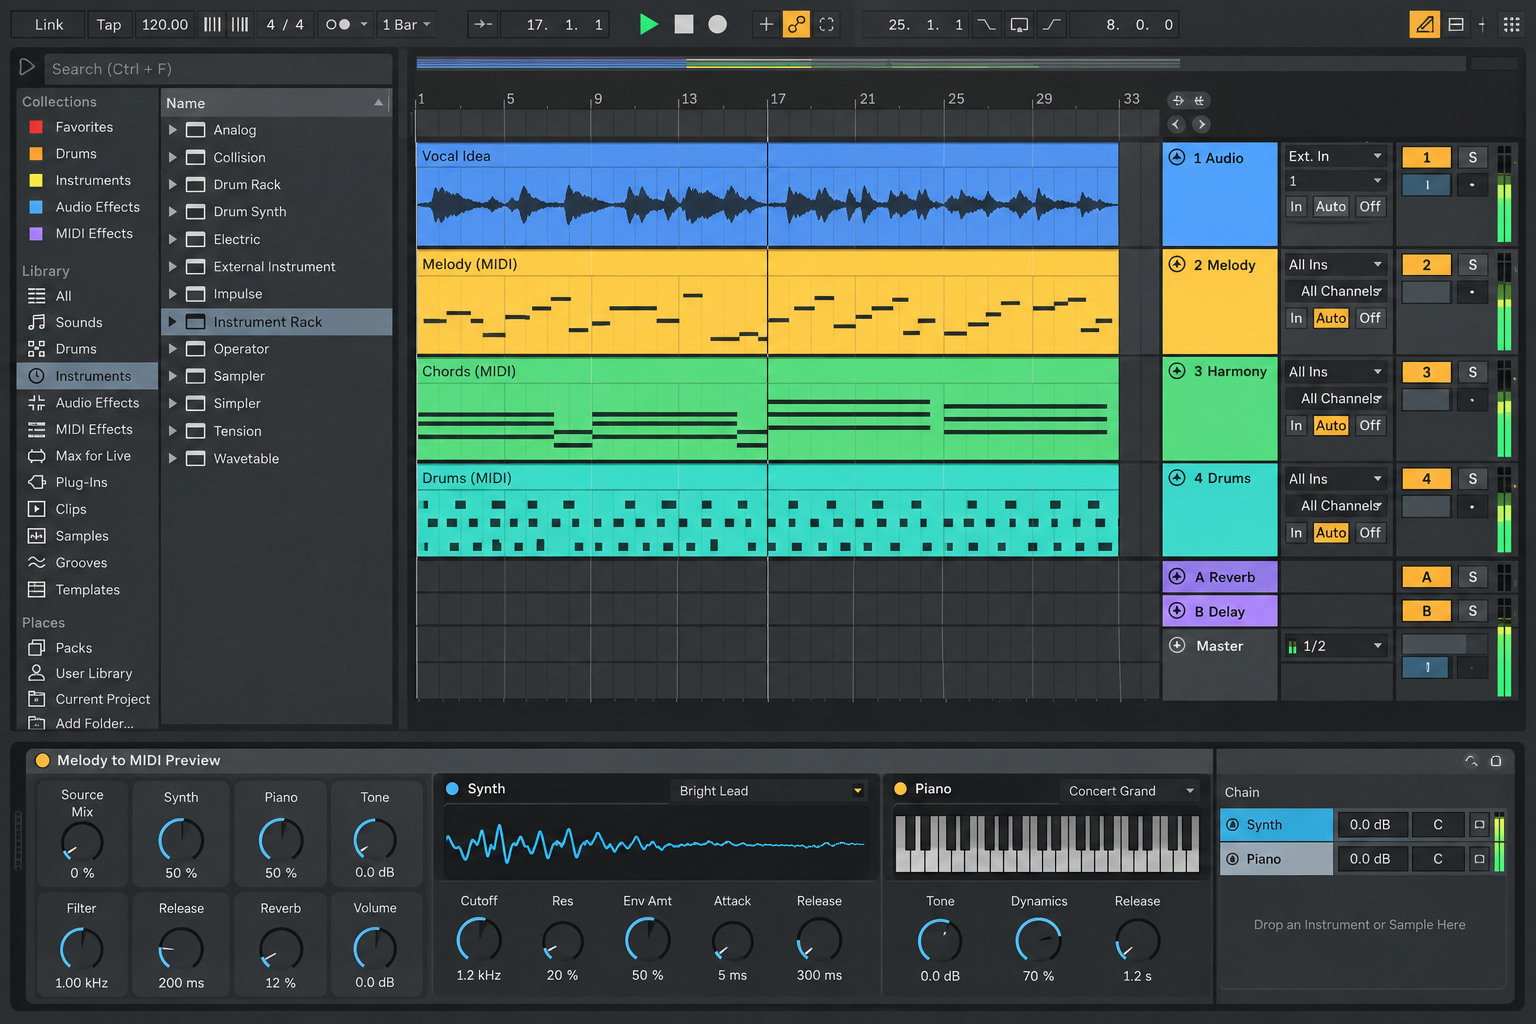Screen dimensions: 1536x1024
Task: Click the 1 Audio track unfold icon
Action: [x=1177, y=157]
